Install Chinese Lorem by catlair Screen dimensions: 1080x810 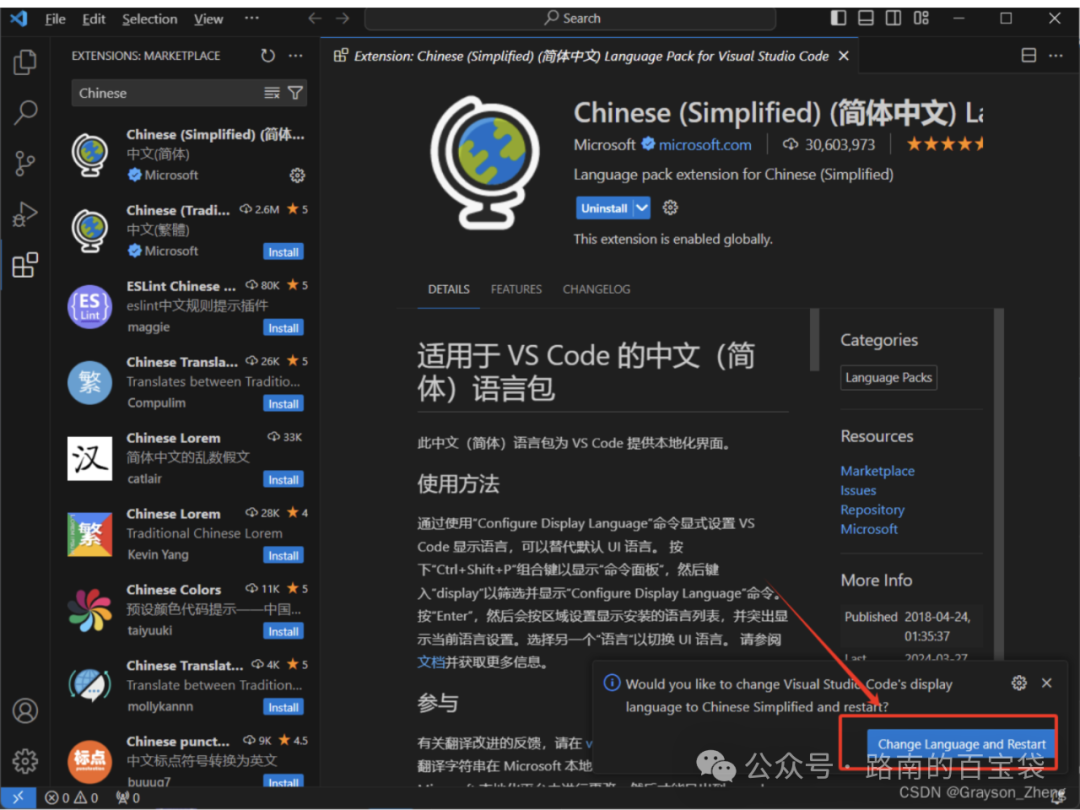tap(283, 479)
